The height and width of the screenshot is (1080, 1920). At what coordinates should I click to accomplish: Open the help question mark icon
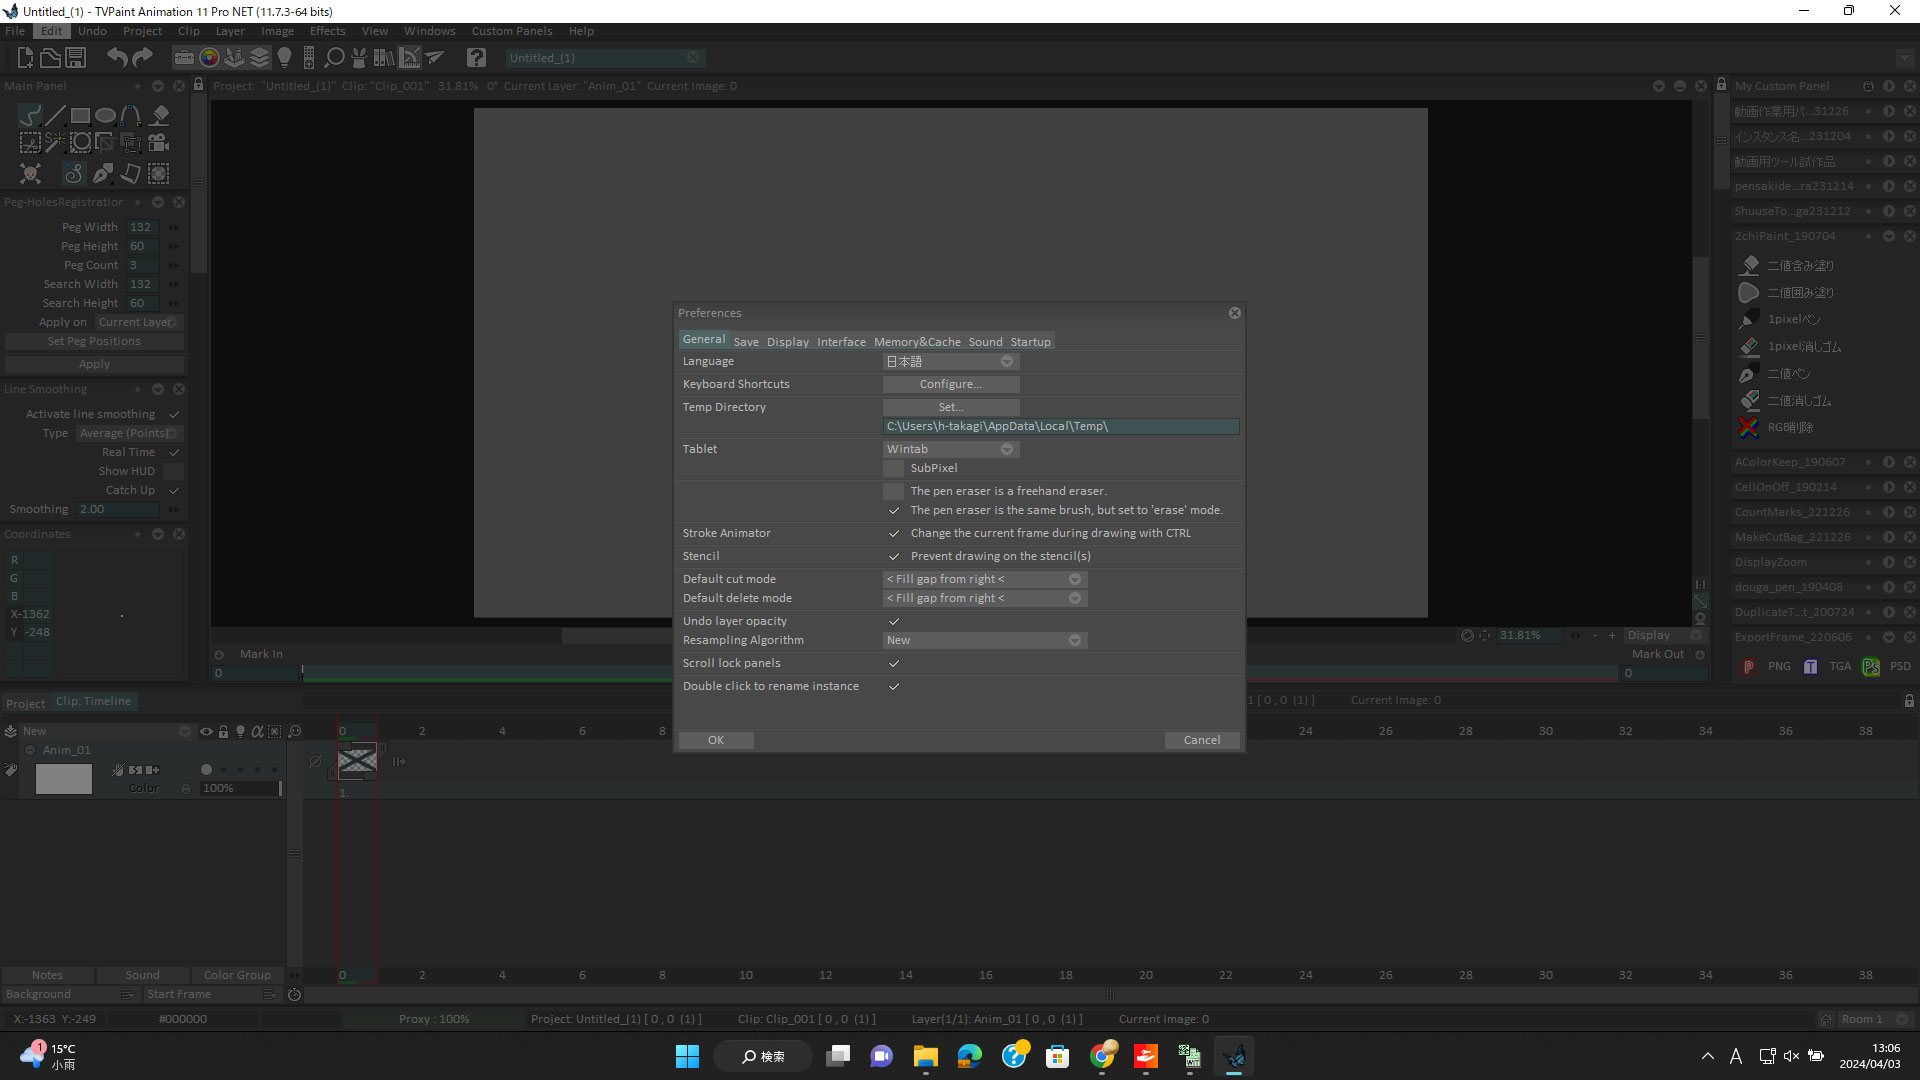pyautogui.click(x=477, y=58)
